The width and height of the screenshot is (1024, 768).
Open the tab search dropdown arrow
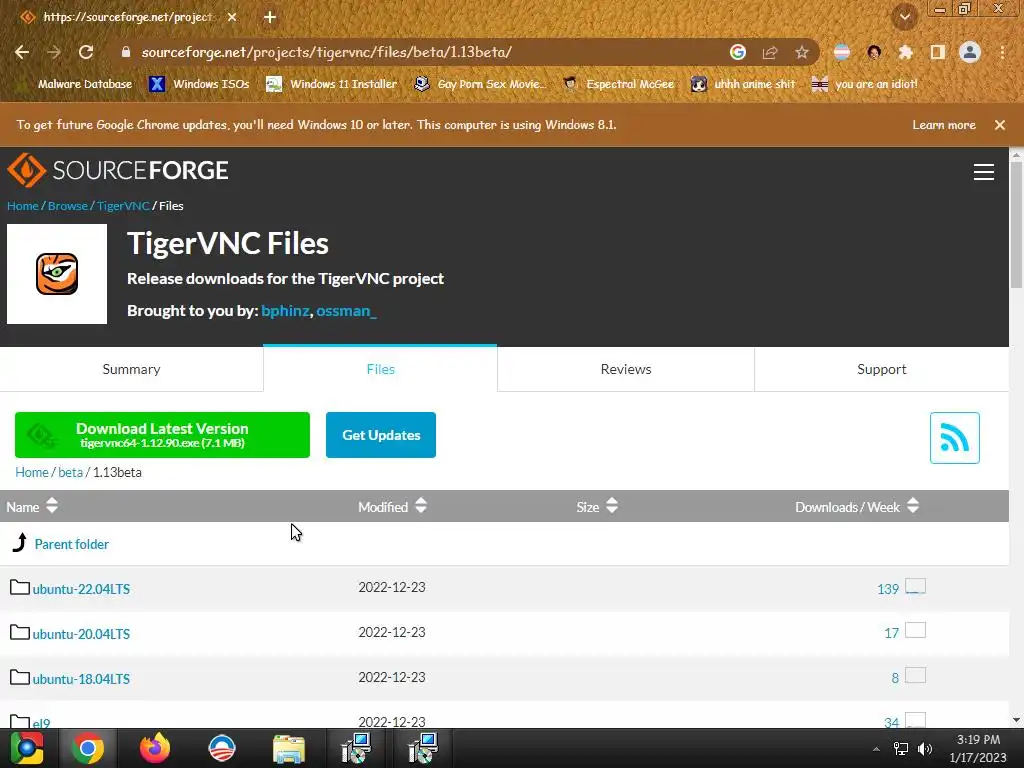[905, 18]
